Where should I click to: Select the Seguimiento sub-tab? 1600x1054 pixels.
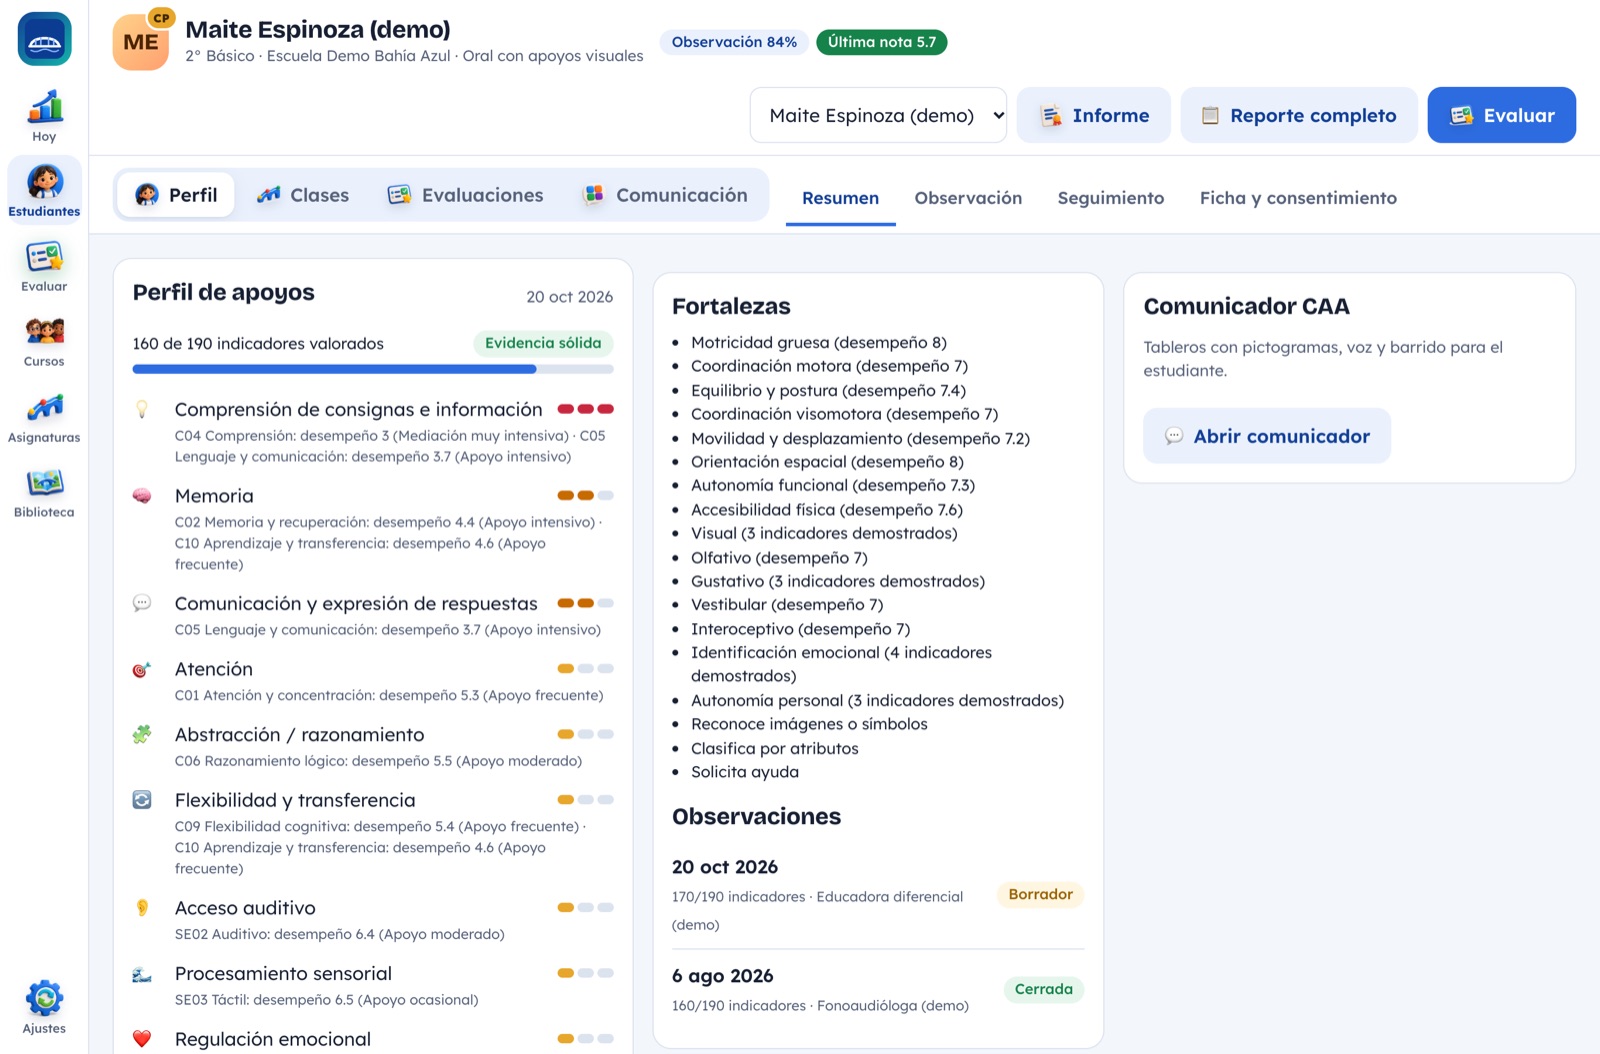click(x=1111, y=198)
